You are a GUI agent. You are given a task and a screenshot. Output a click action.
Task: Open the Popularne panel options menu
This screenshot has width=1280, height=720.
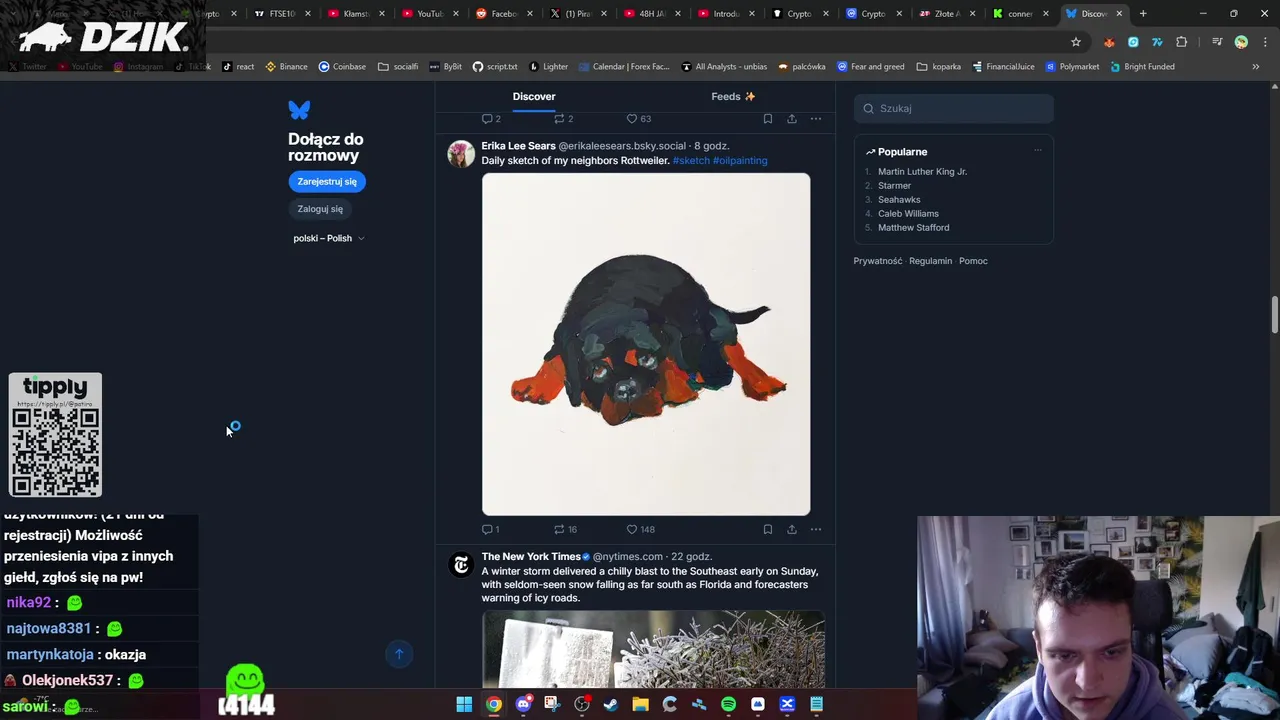tap(1037, 151)
